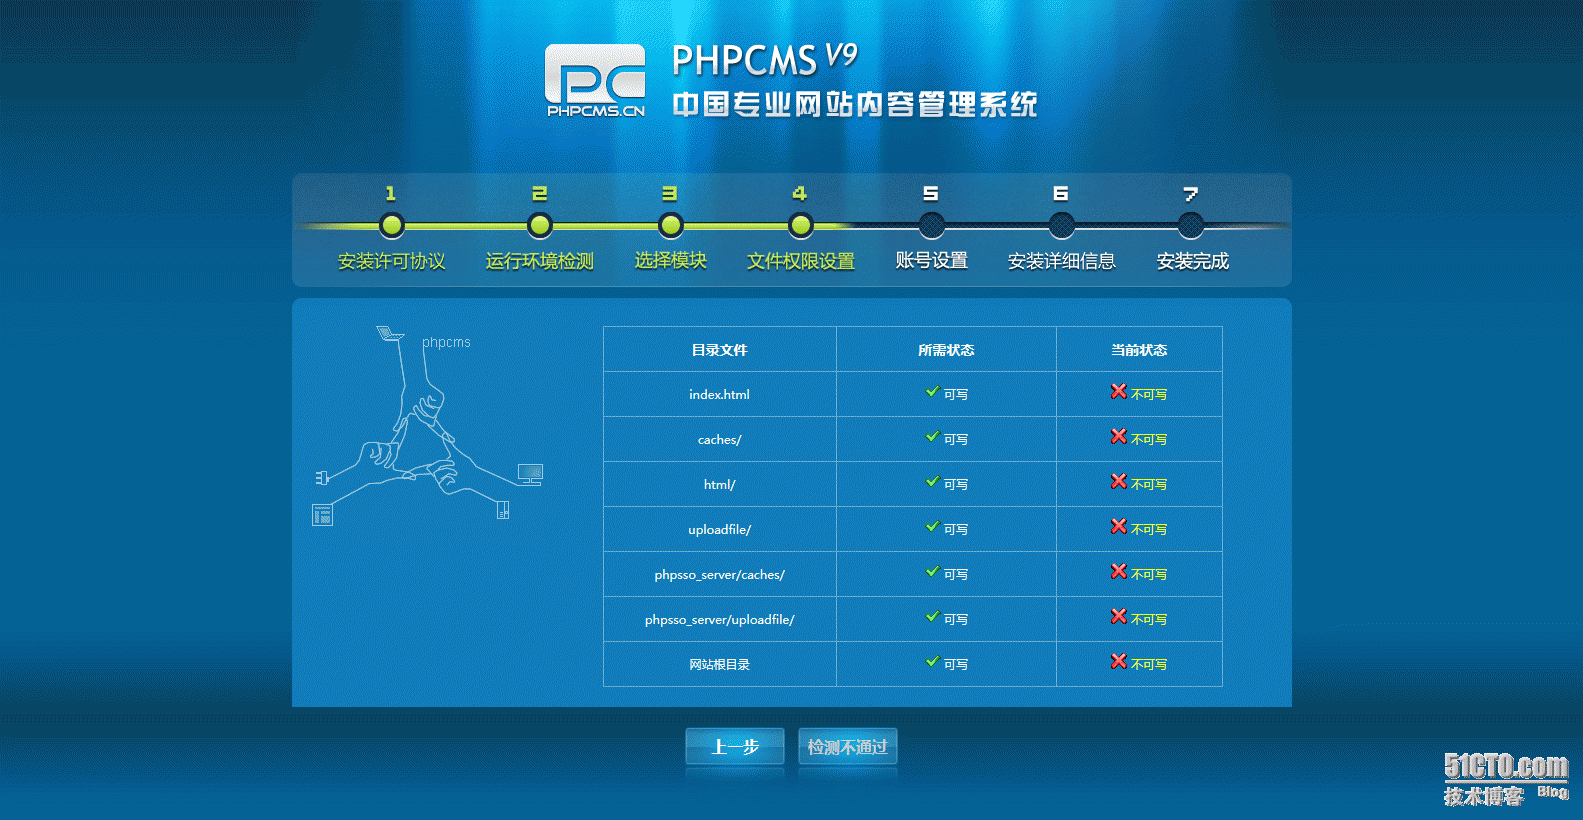Click the phpsso_server/uploadfile/ directory cell

tap(720, 620)
